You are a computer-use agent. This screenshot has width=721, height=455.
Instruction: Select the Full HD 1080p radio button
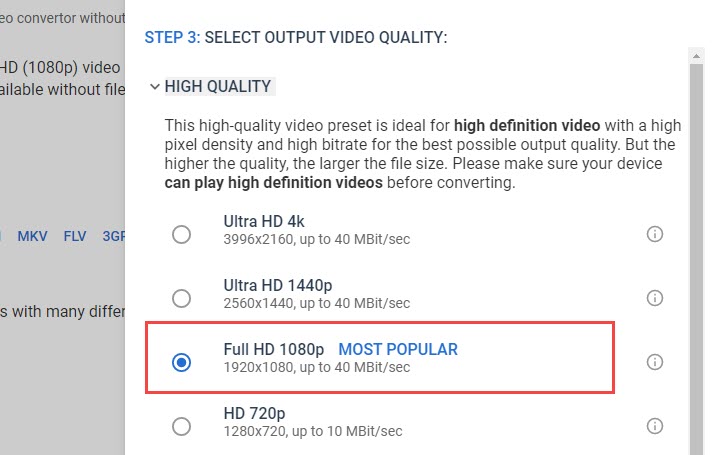pyautogui.click(x=181, y=362)
